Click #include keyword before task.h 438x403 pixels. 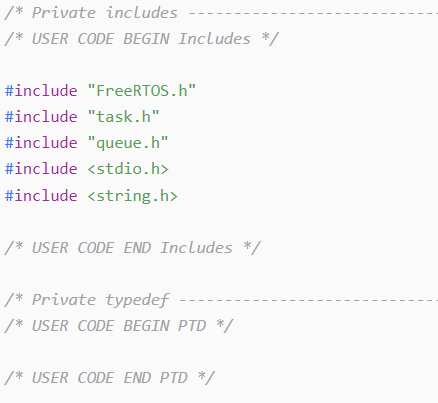point(41,117)
